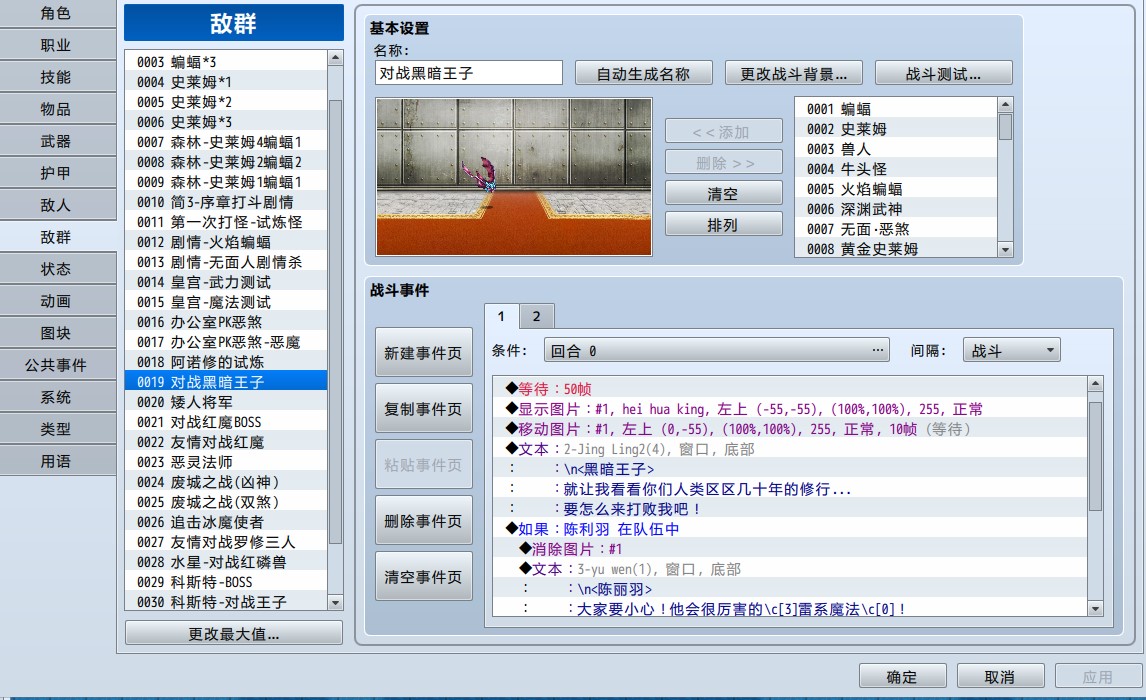Image resolution: width=1146 pixels, height=700 pixels.
Task: Click the 清空 button for troop members
Action: tap(724, 194)
